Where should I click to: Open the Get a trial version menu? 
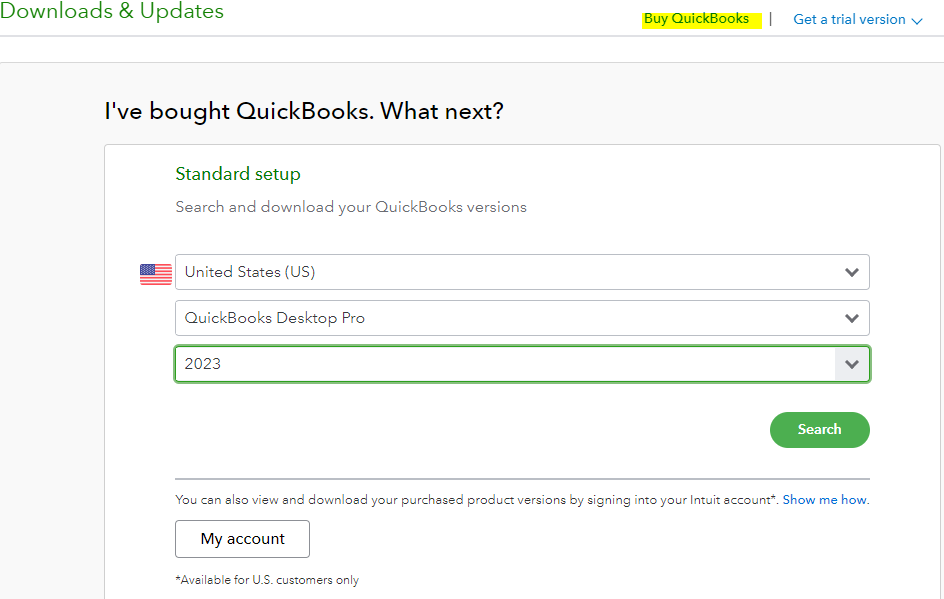click(x=857, y=19)
